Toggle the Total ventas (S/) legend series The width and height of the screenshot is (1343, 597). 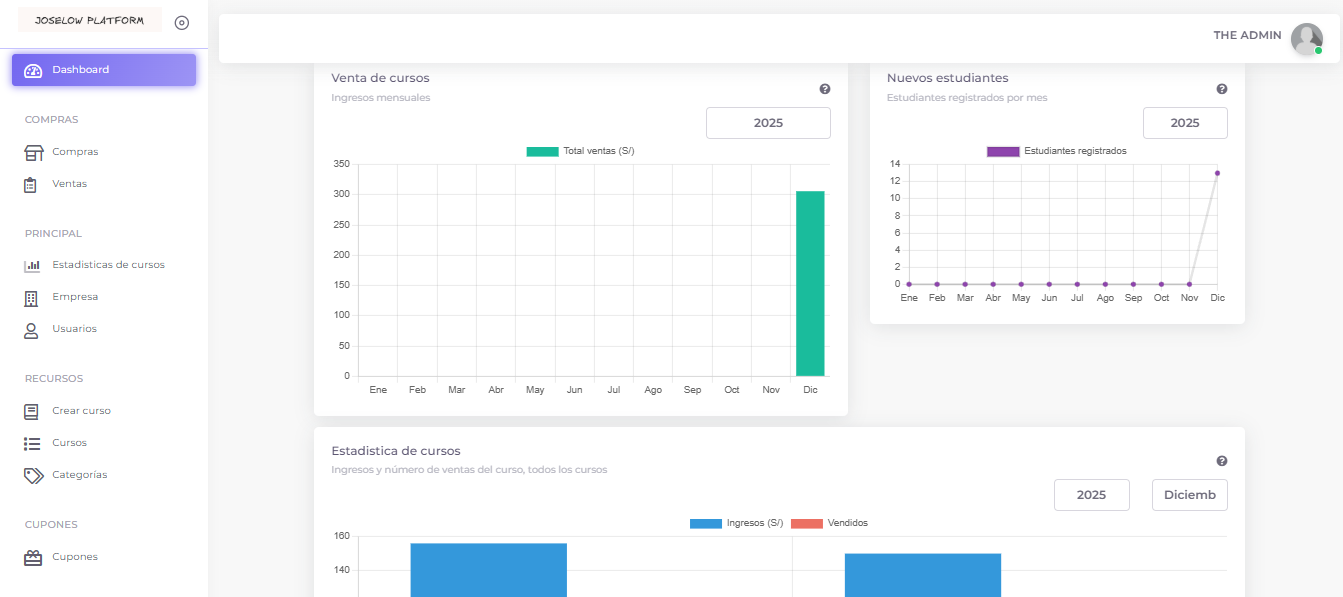coord(581,151)
